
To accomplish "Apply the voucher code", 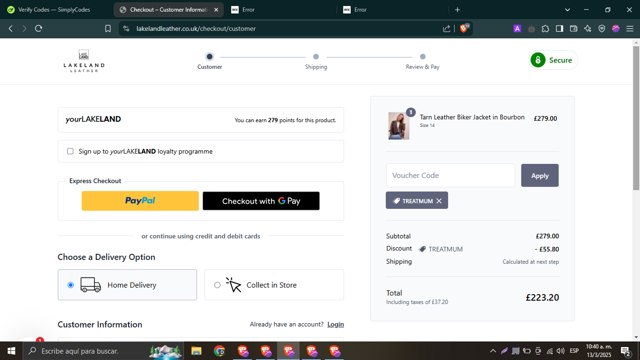I will coord(540,176).
